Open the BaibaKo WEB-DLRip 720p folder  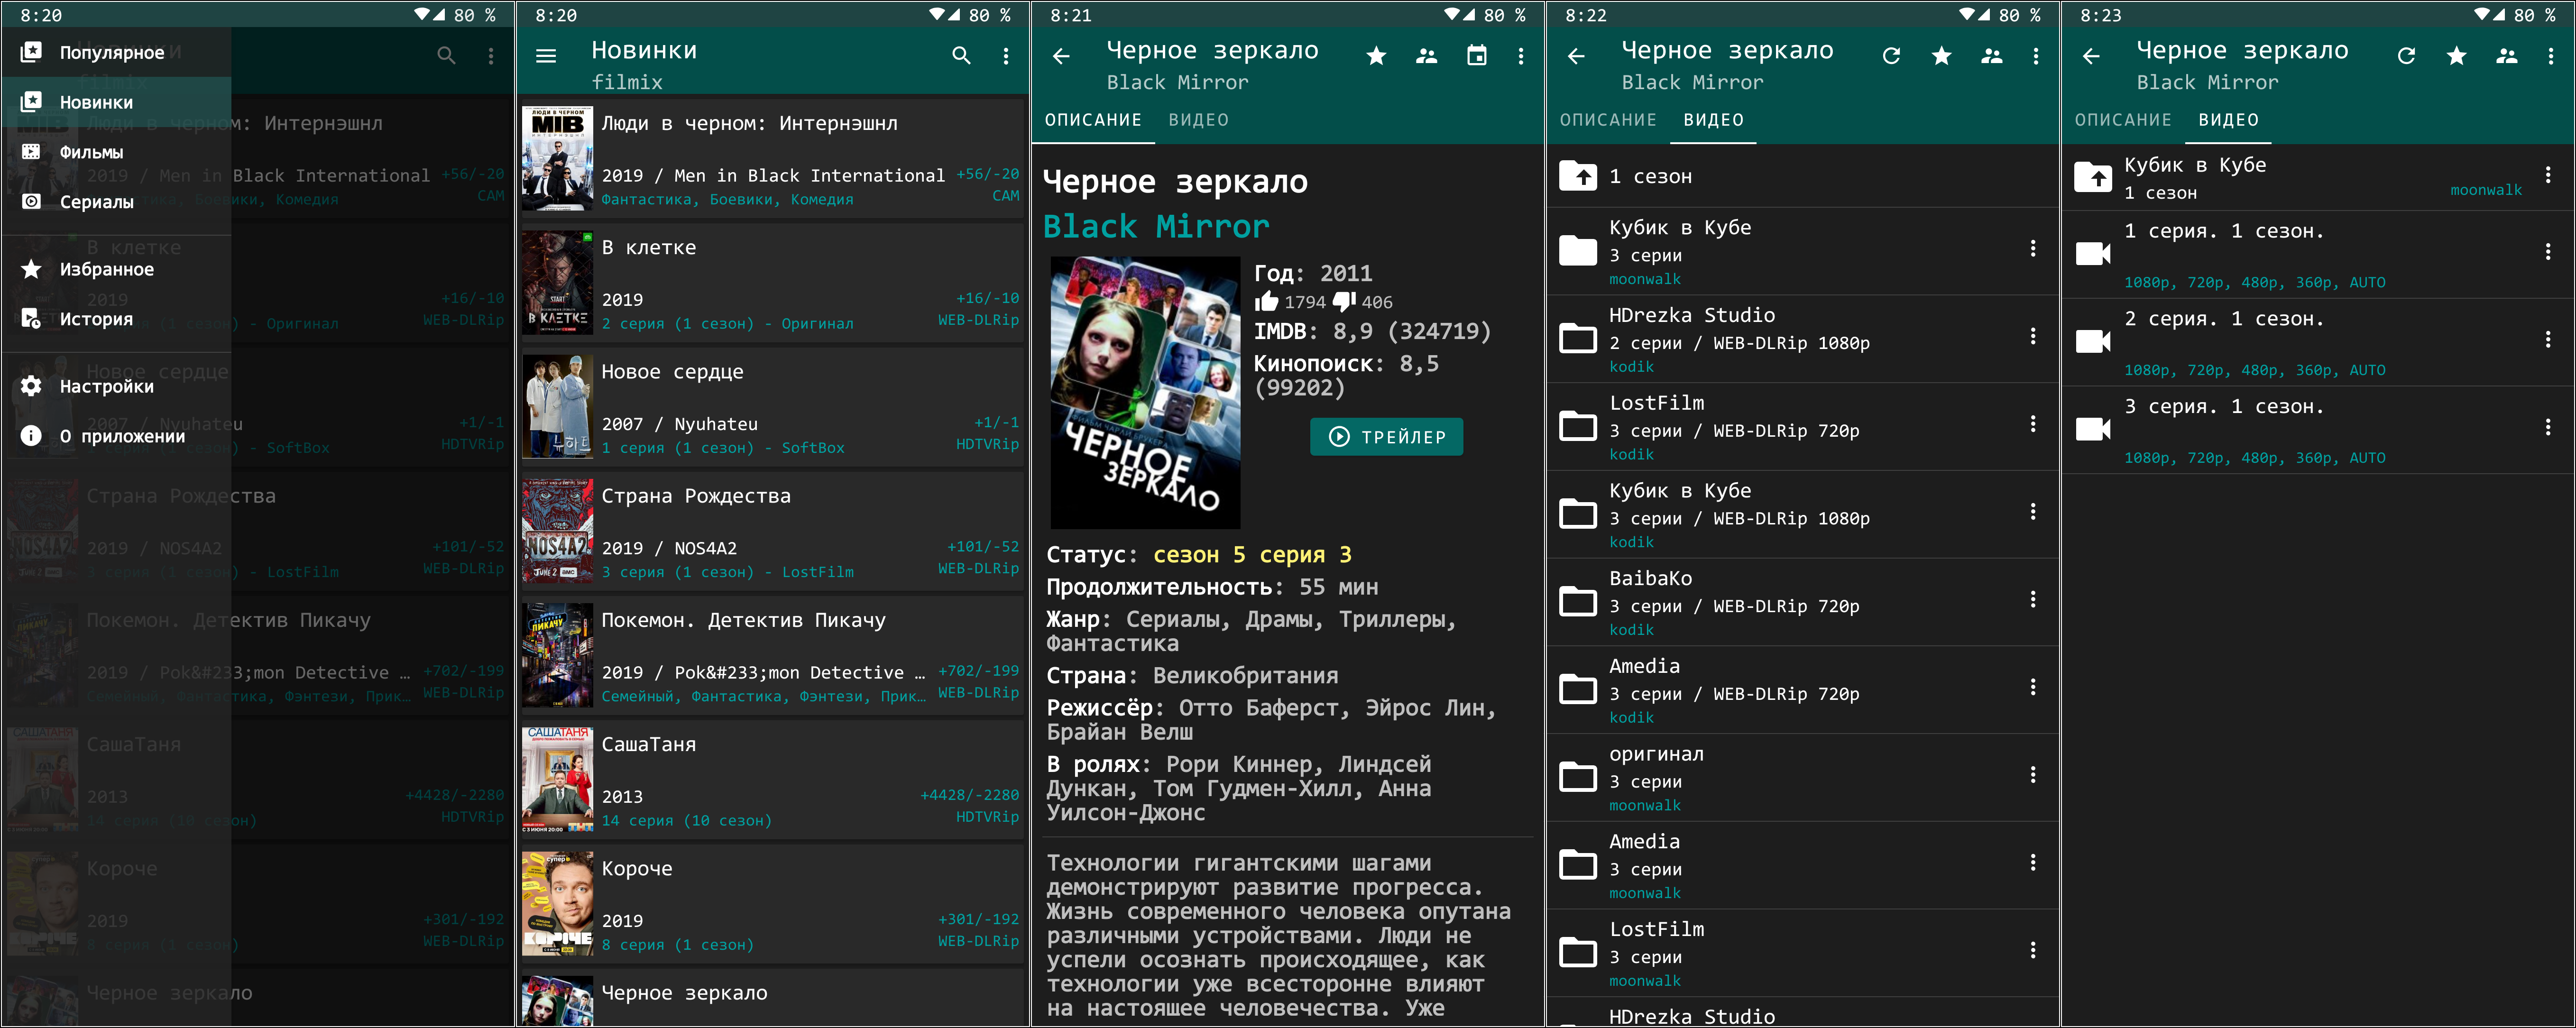(x=1803, y=602)
